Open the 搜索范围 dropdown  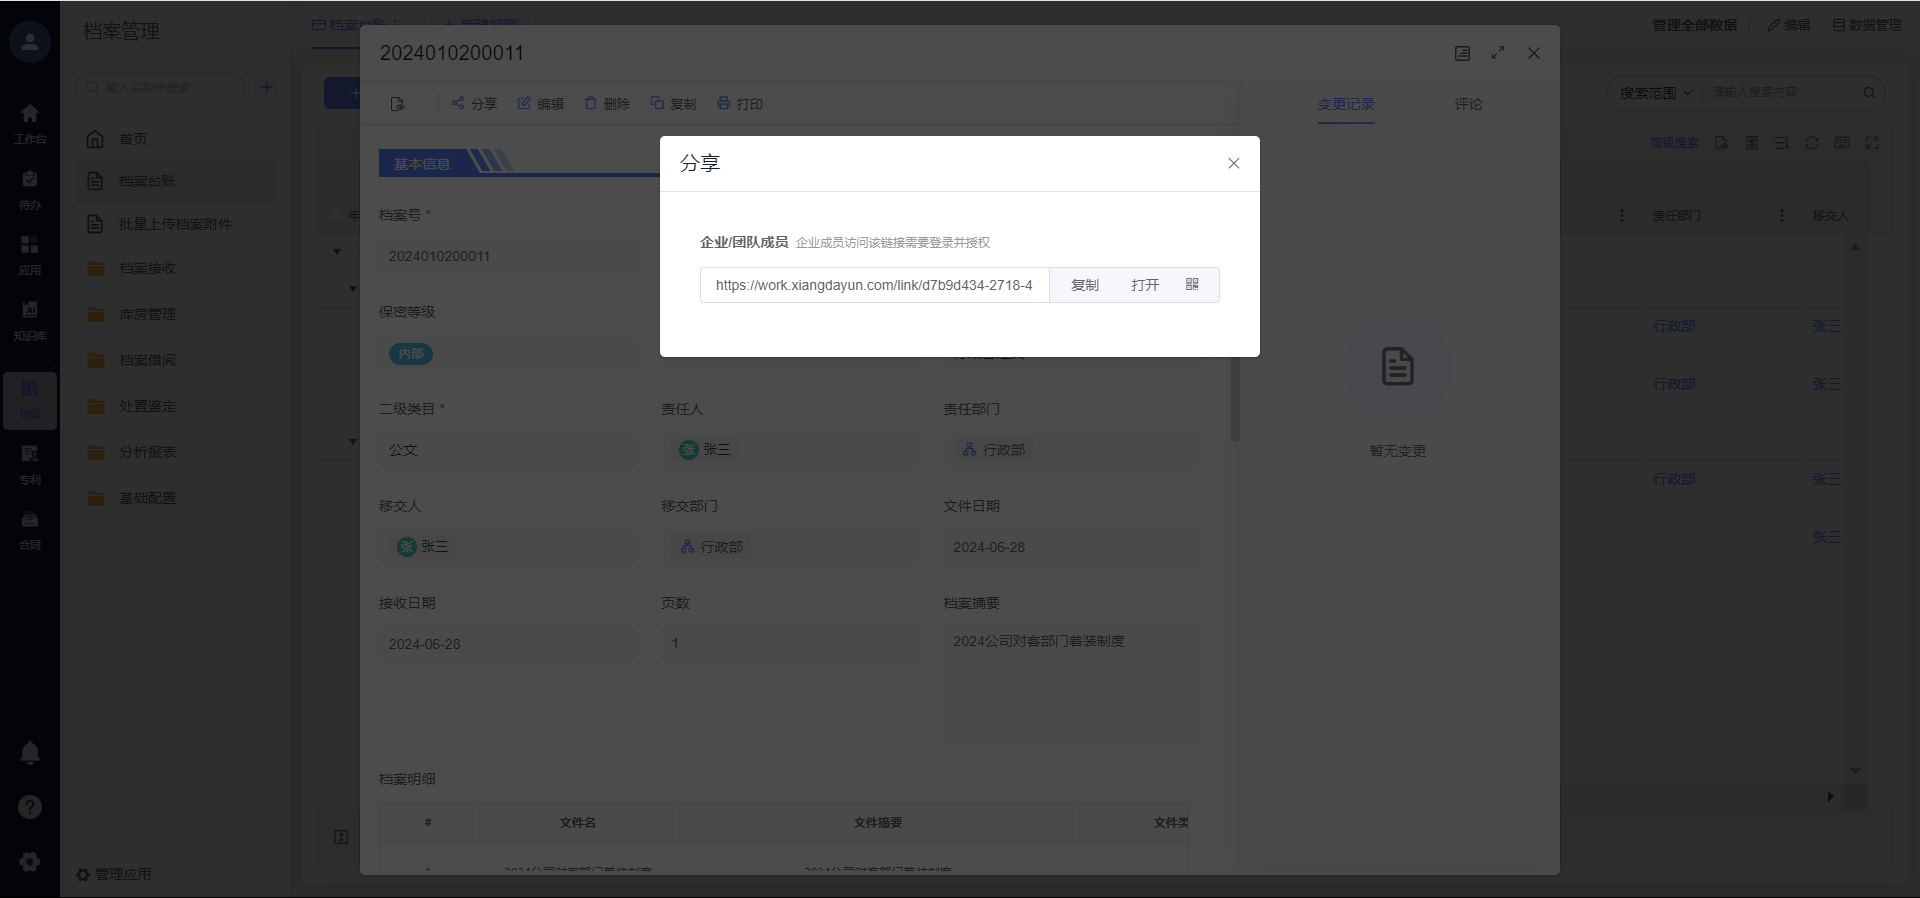[x=1656, y=93]
